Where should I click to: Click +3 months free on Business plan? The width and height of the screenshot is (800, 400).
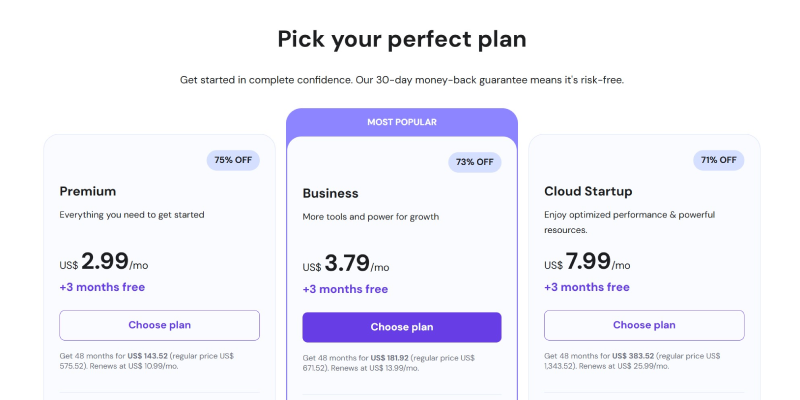pyautogui.click(x=345, y=289)
